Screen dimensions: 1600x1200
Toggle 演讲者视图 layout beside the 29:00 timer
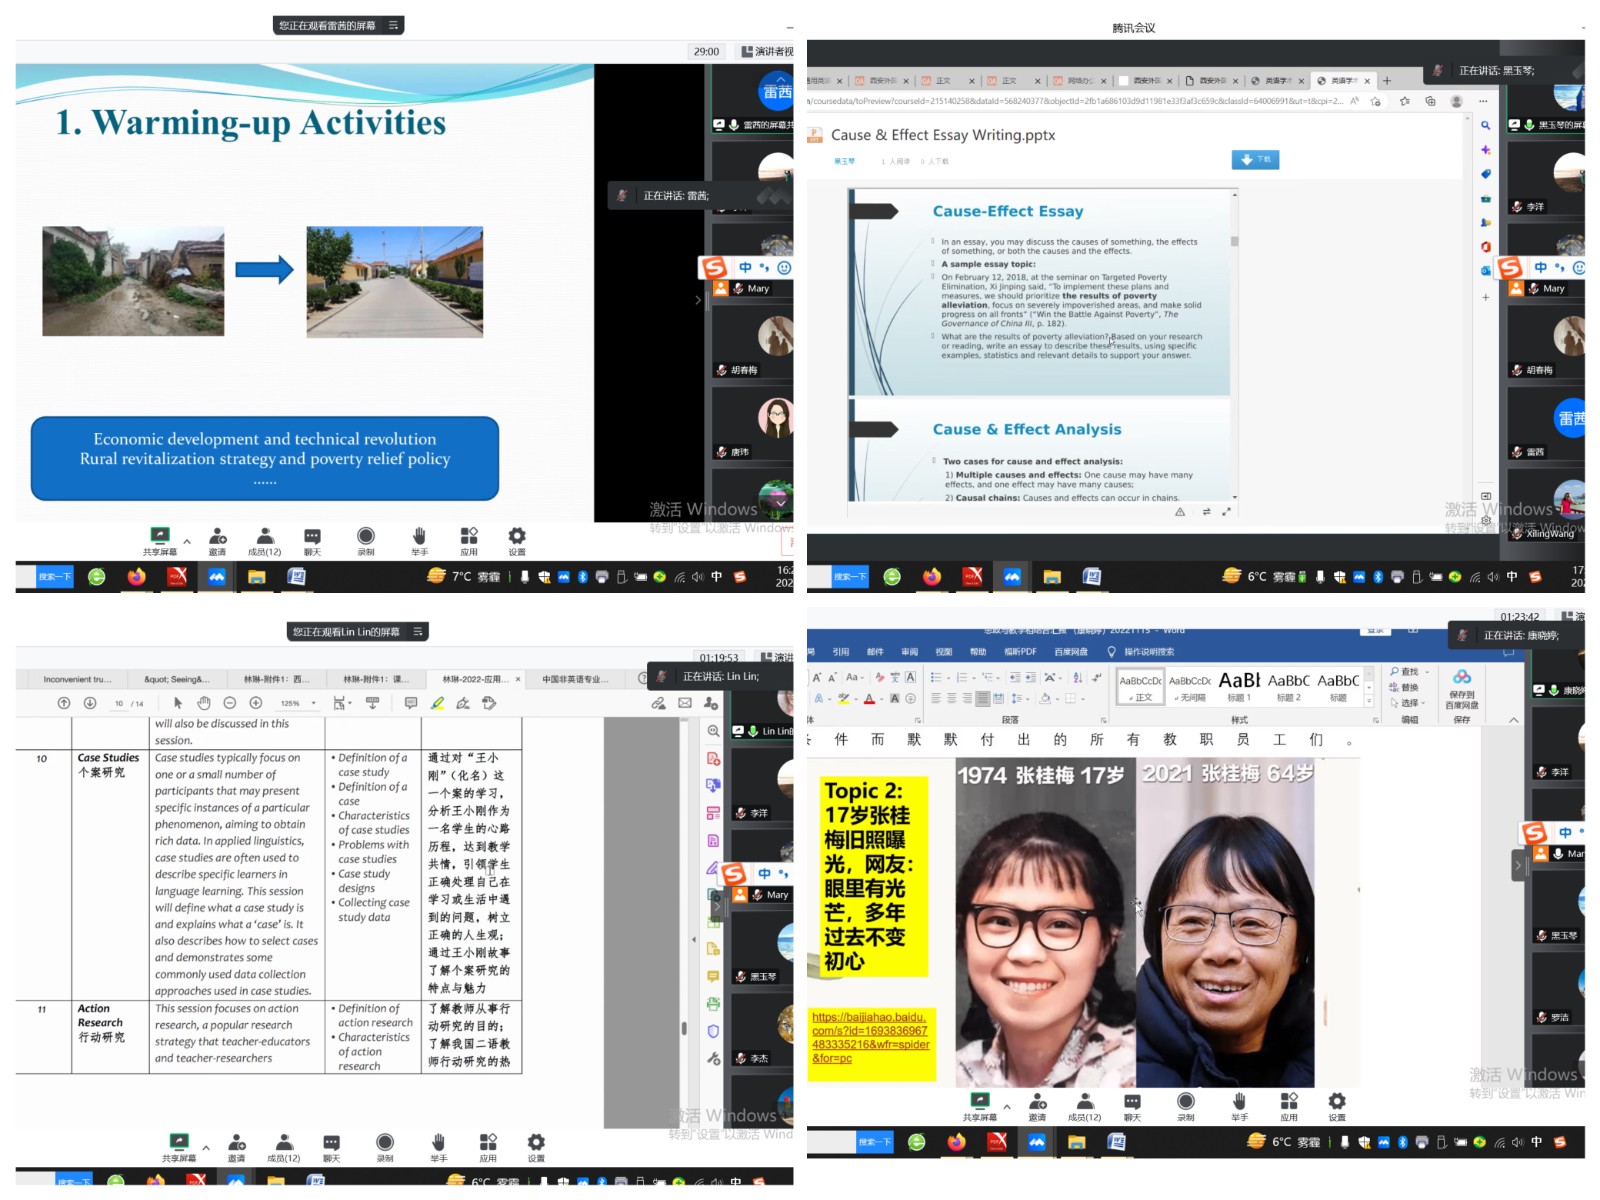tap(766, 52)
